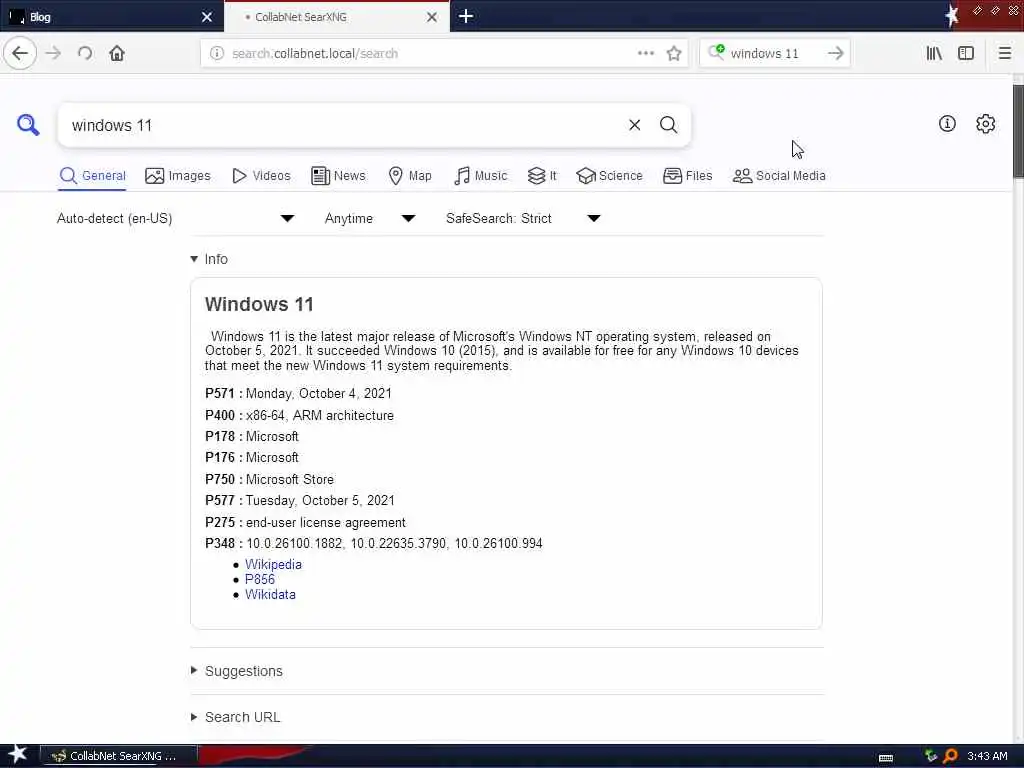1024x768 pixels.
Task: Click the network tray icon
Action: (x=931, y=756)
